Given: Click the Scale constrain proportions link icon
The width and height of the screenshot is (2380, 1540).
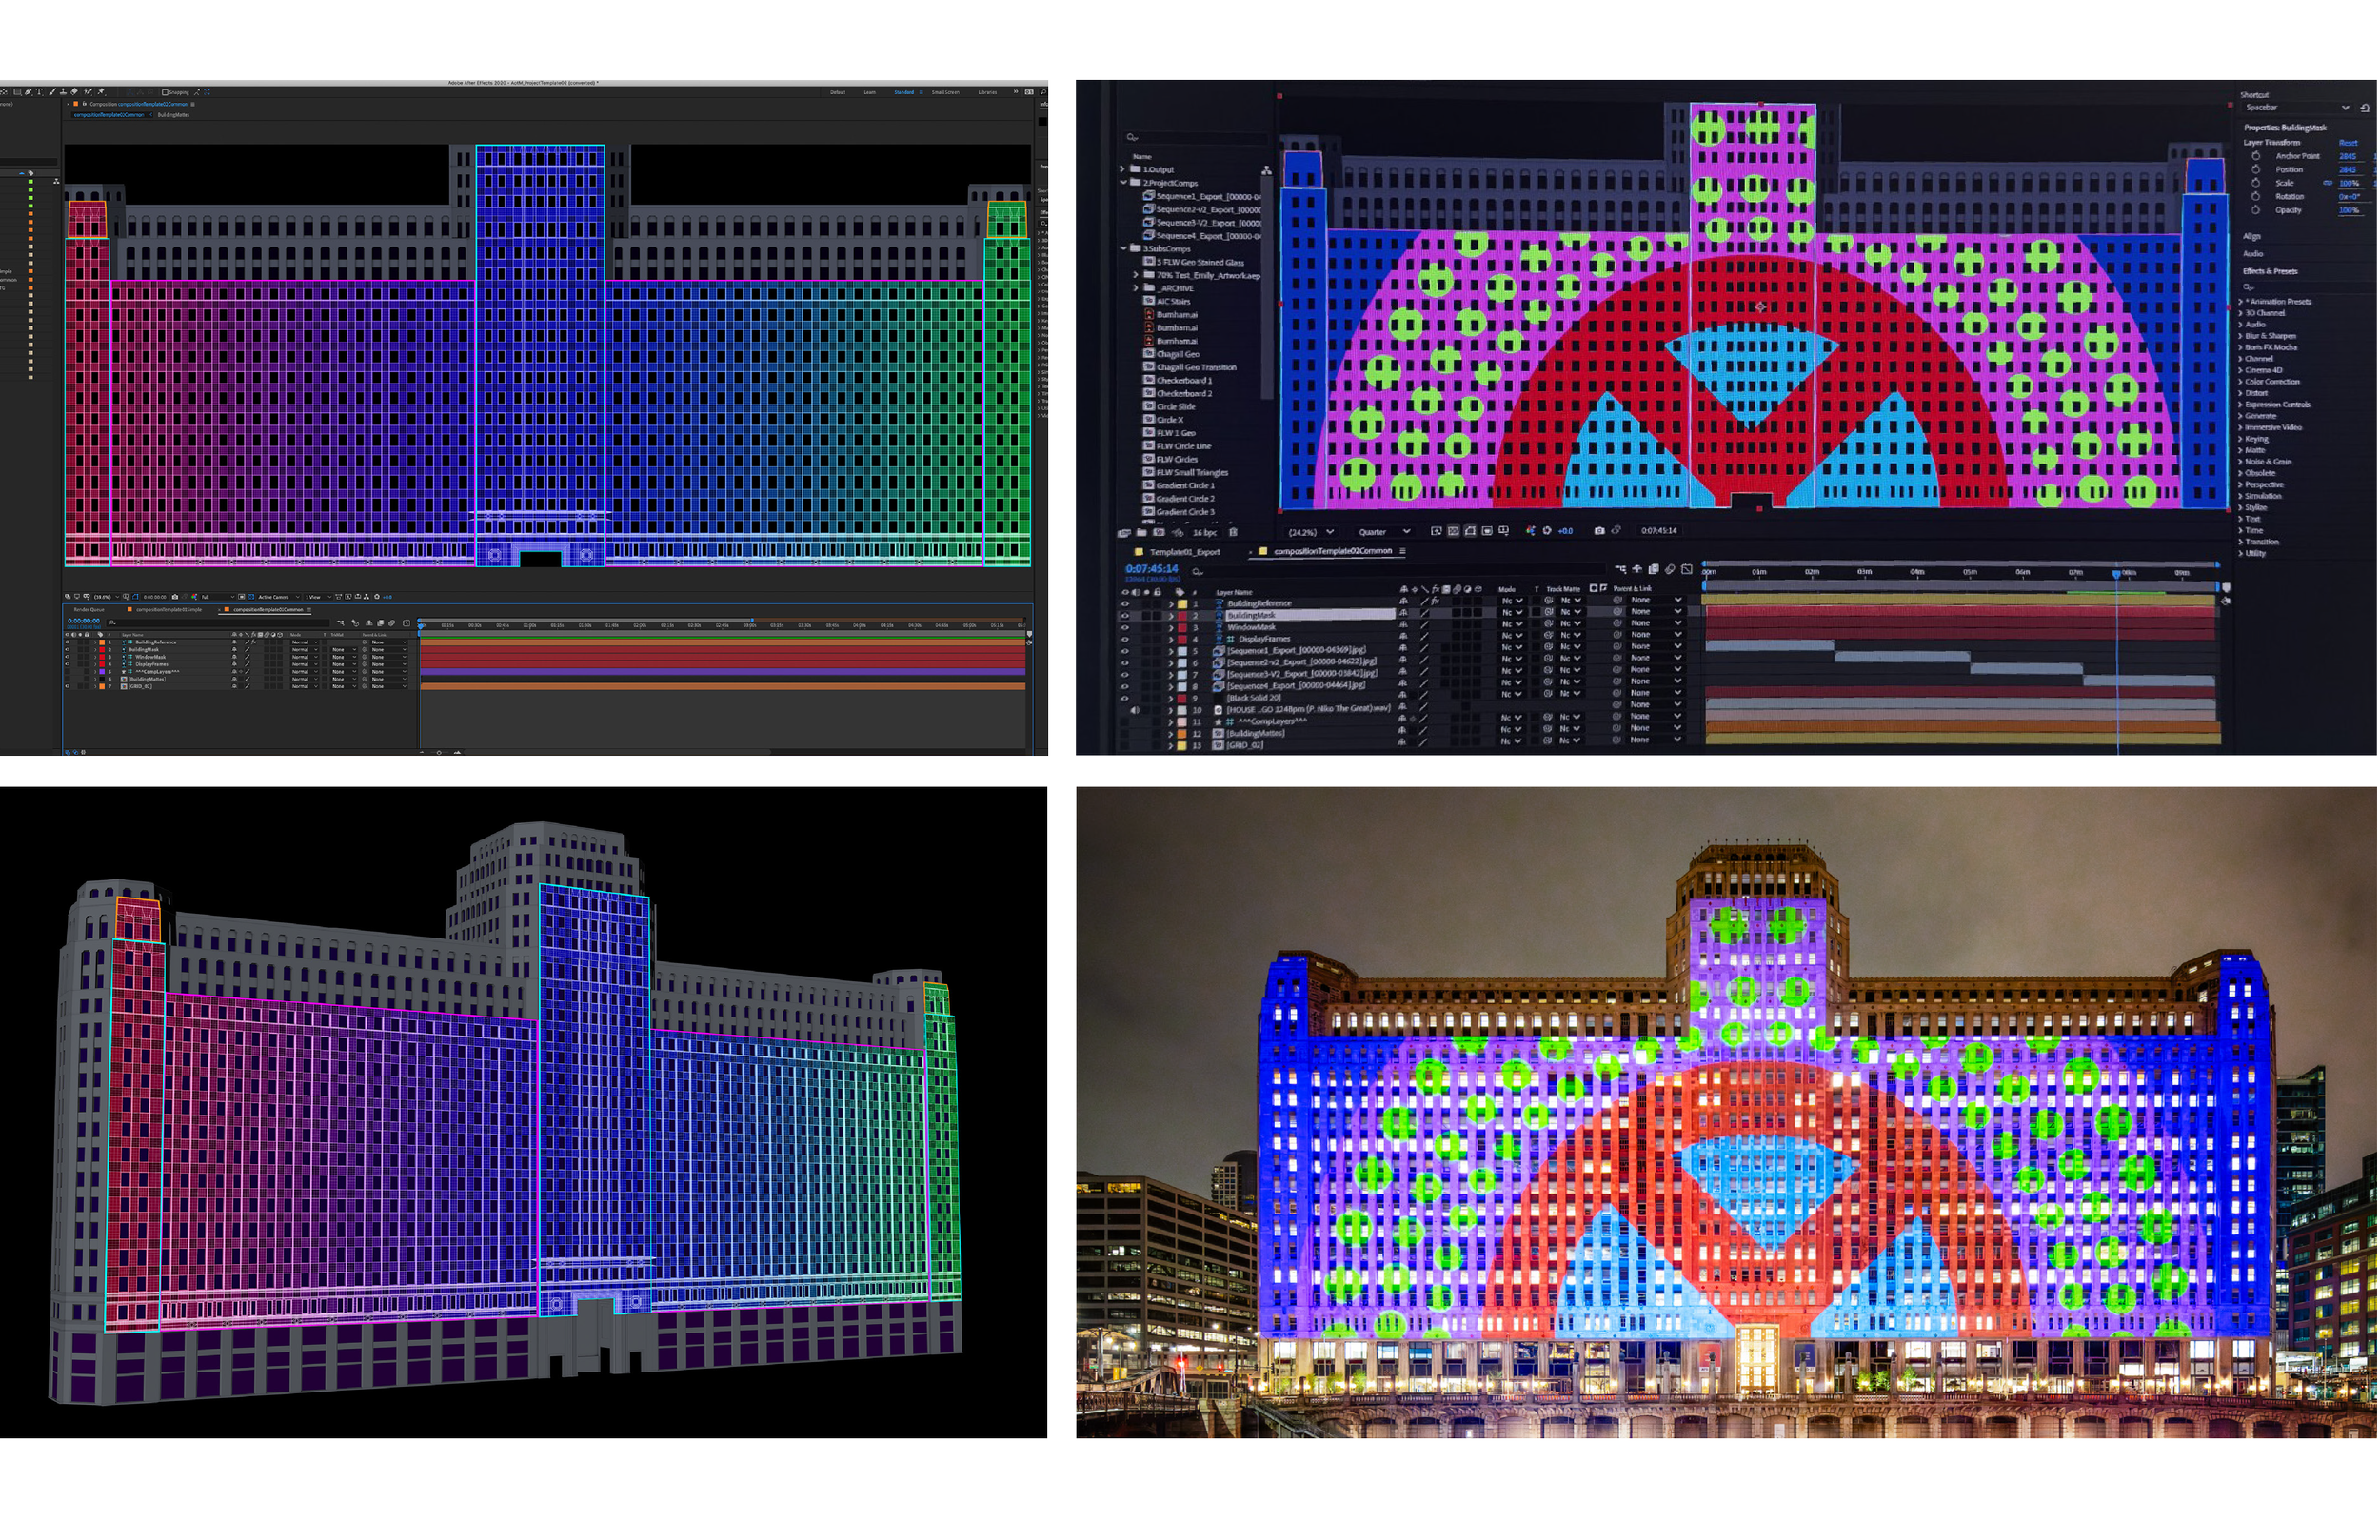Looking at the screenshot, I should [x=2328, y=183].
